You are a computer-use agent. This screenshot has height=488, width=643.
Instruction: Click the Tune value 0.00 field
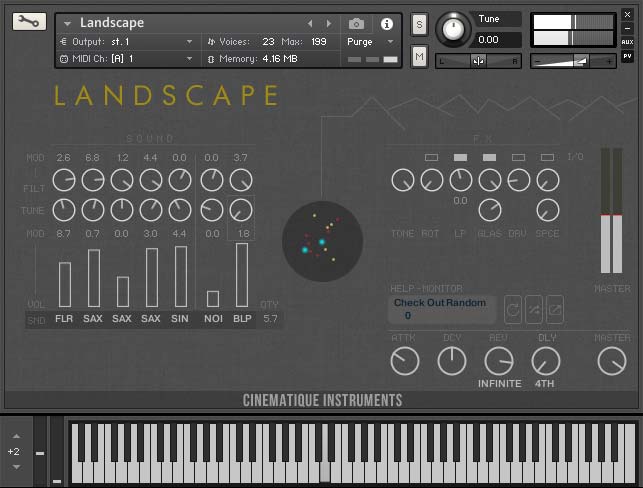click(498, 40)
